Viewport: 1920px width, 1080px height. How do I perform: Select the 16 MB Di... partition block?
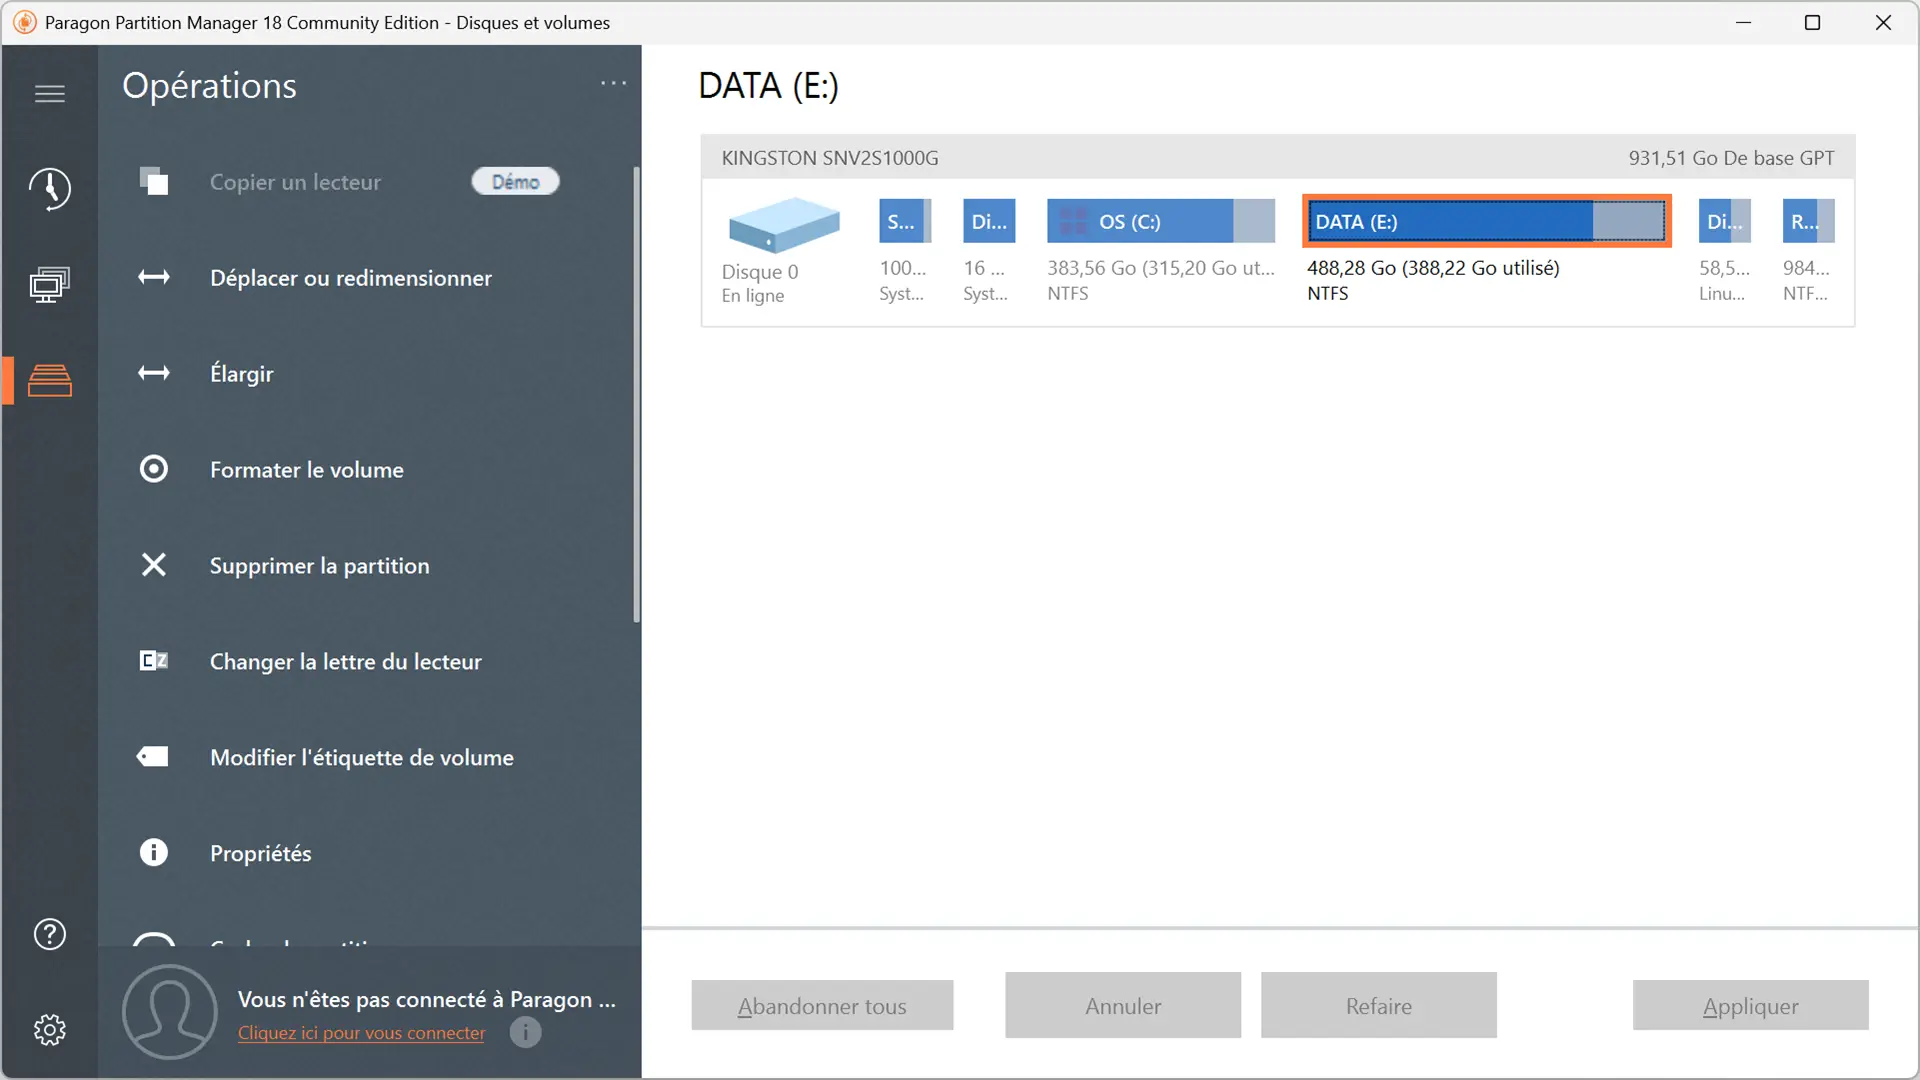pyautogui.click(x=989, y=221)
